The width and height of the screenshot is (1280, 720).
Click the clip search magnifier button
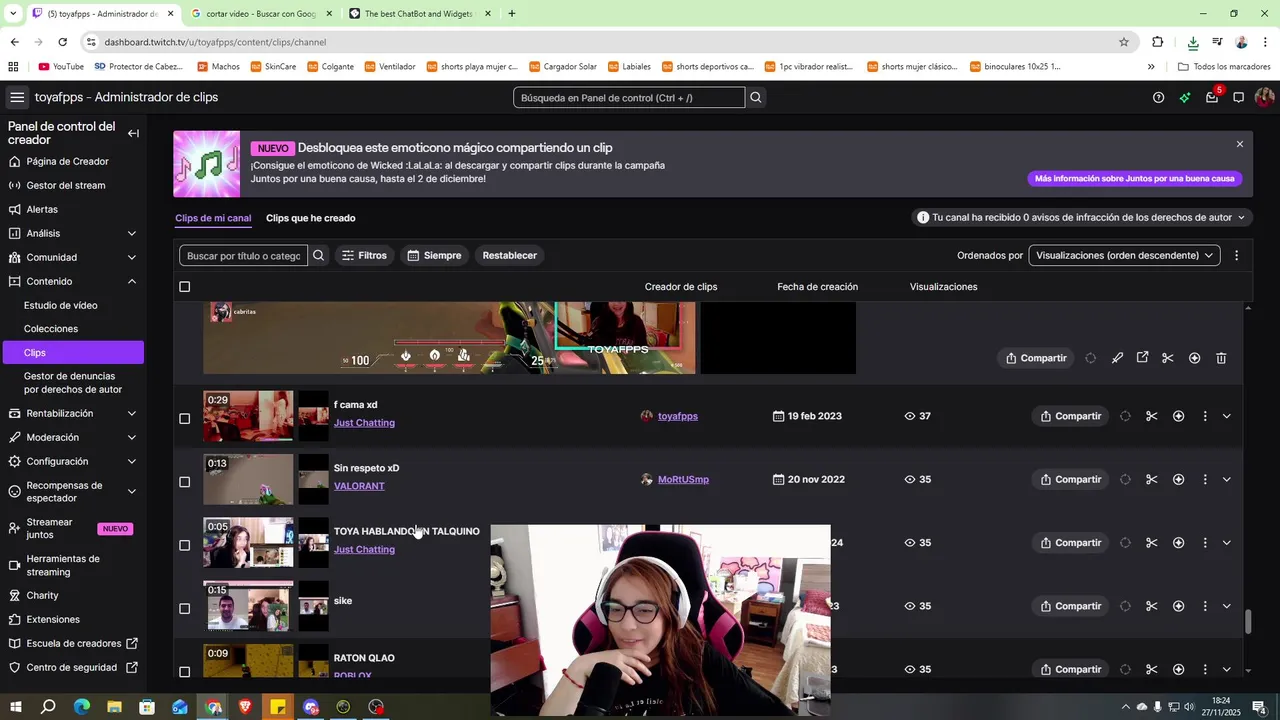(x=319, y=255)
